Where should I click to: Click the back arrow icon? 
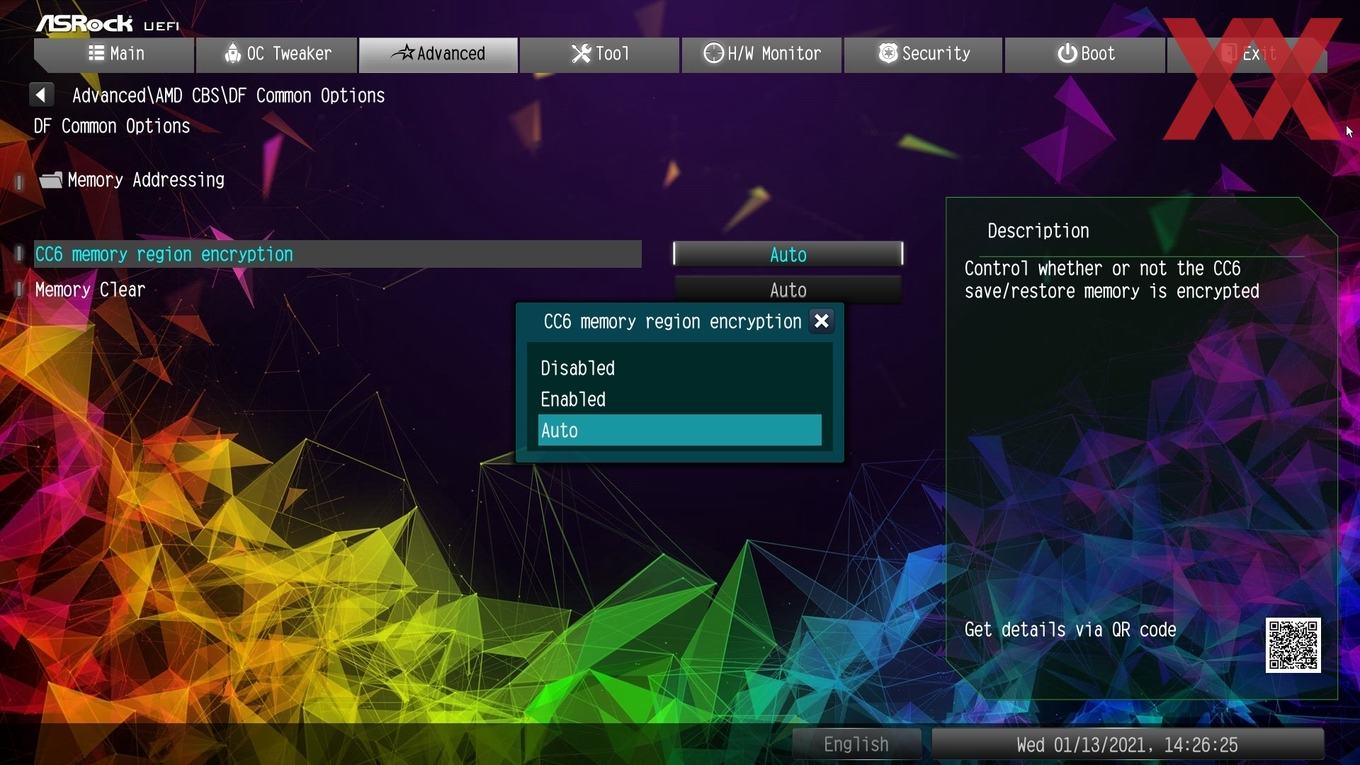pos(41,95)
